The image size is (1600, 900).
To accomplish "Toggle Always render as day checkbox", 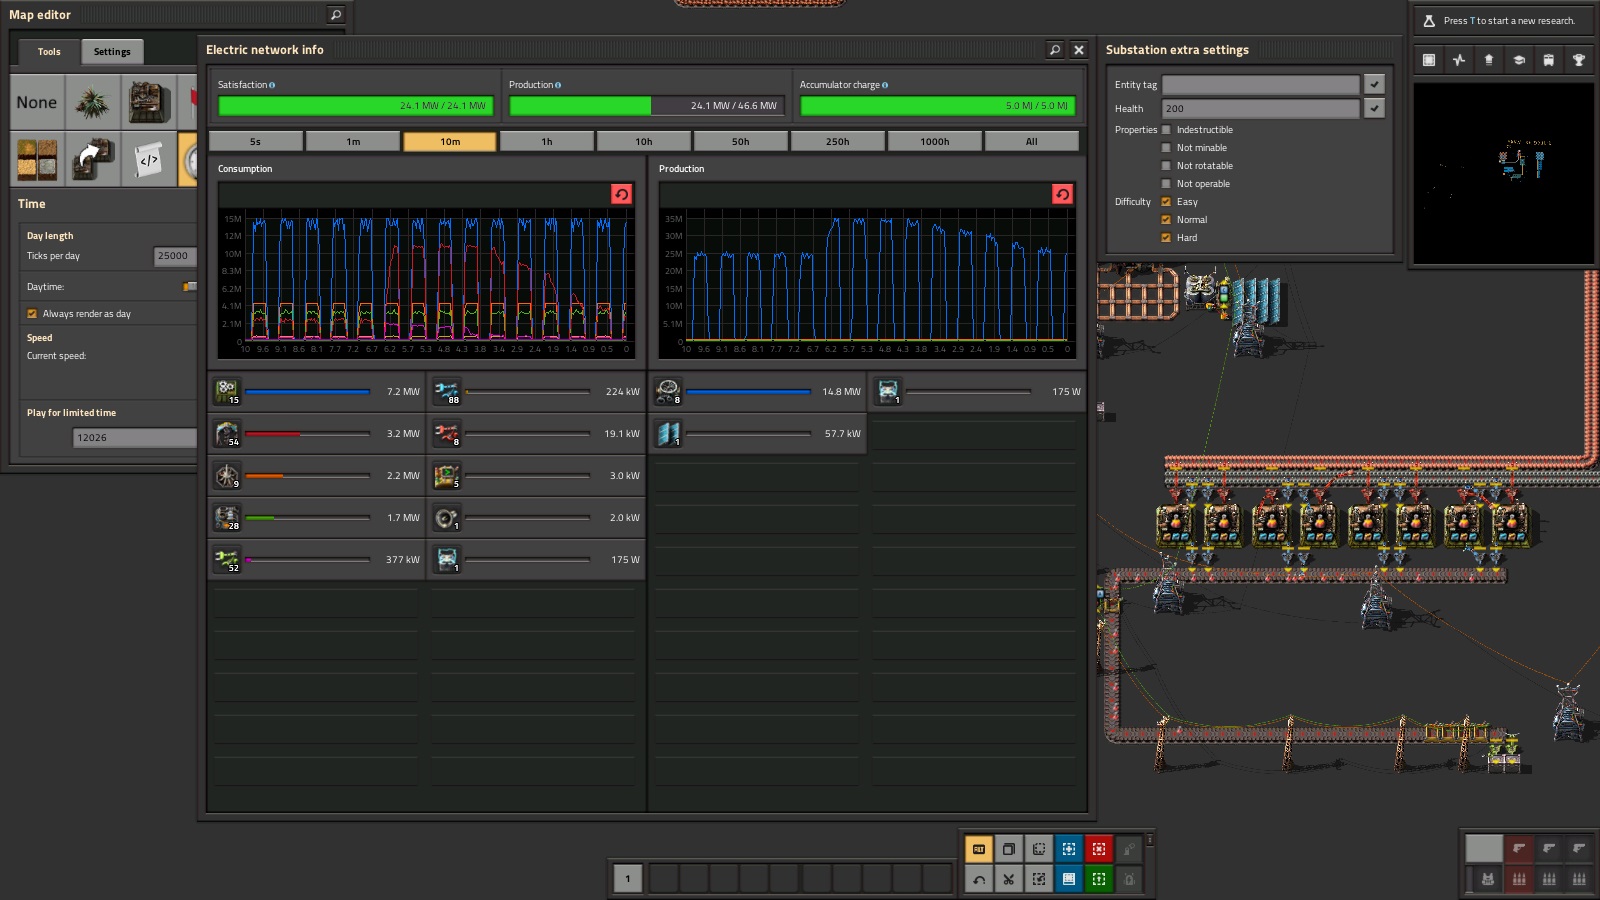I will coord(32,314).
